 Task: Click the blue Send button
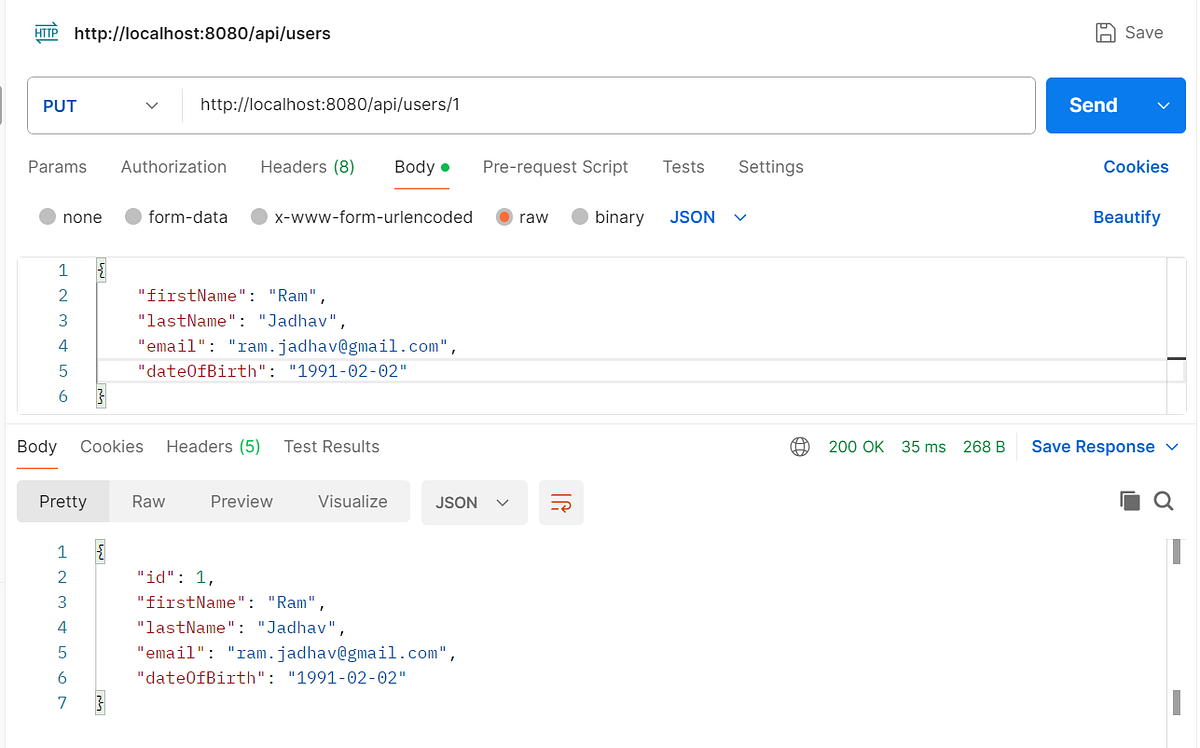coord(1094,105)
